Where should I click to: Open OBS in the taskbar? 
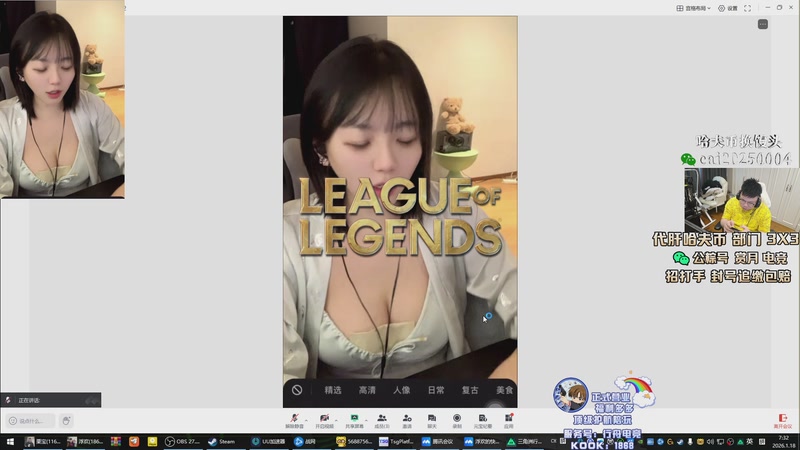coord(183,442)
